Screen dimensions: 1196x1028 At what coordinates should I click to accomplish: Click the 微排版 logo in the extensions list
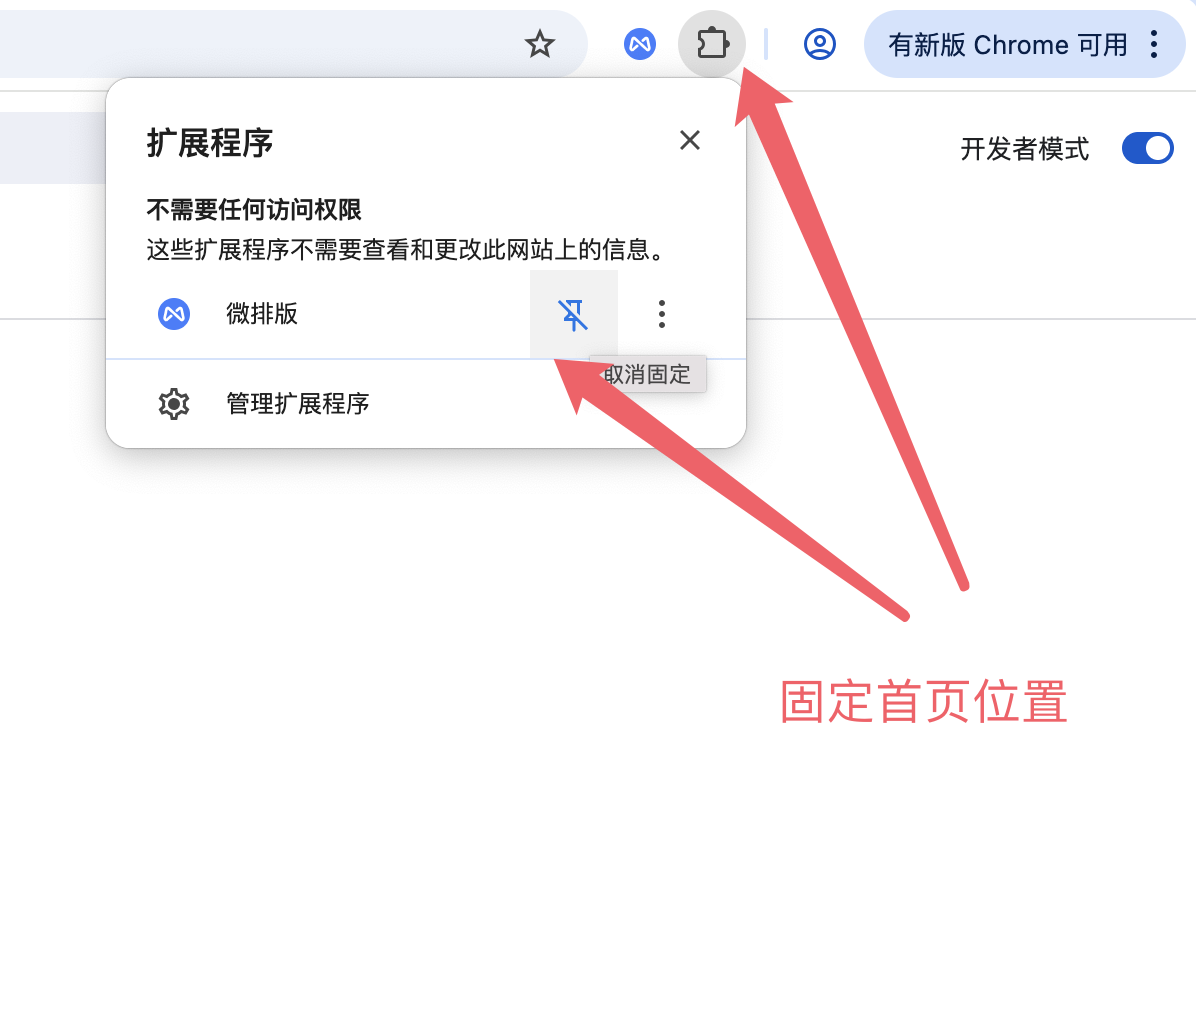tap(174, 314)
